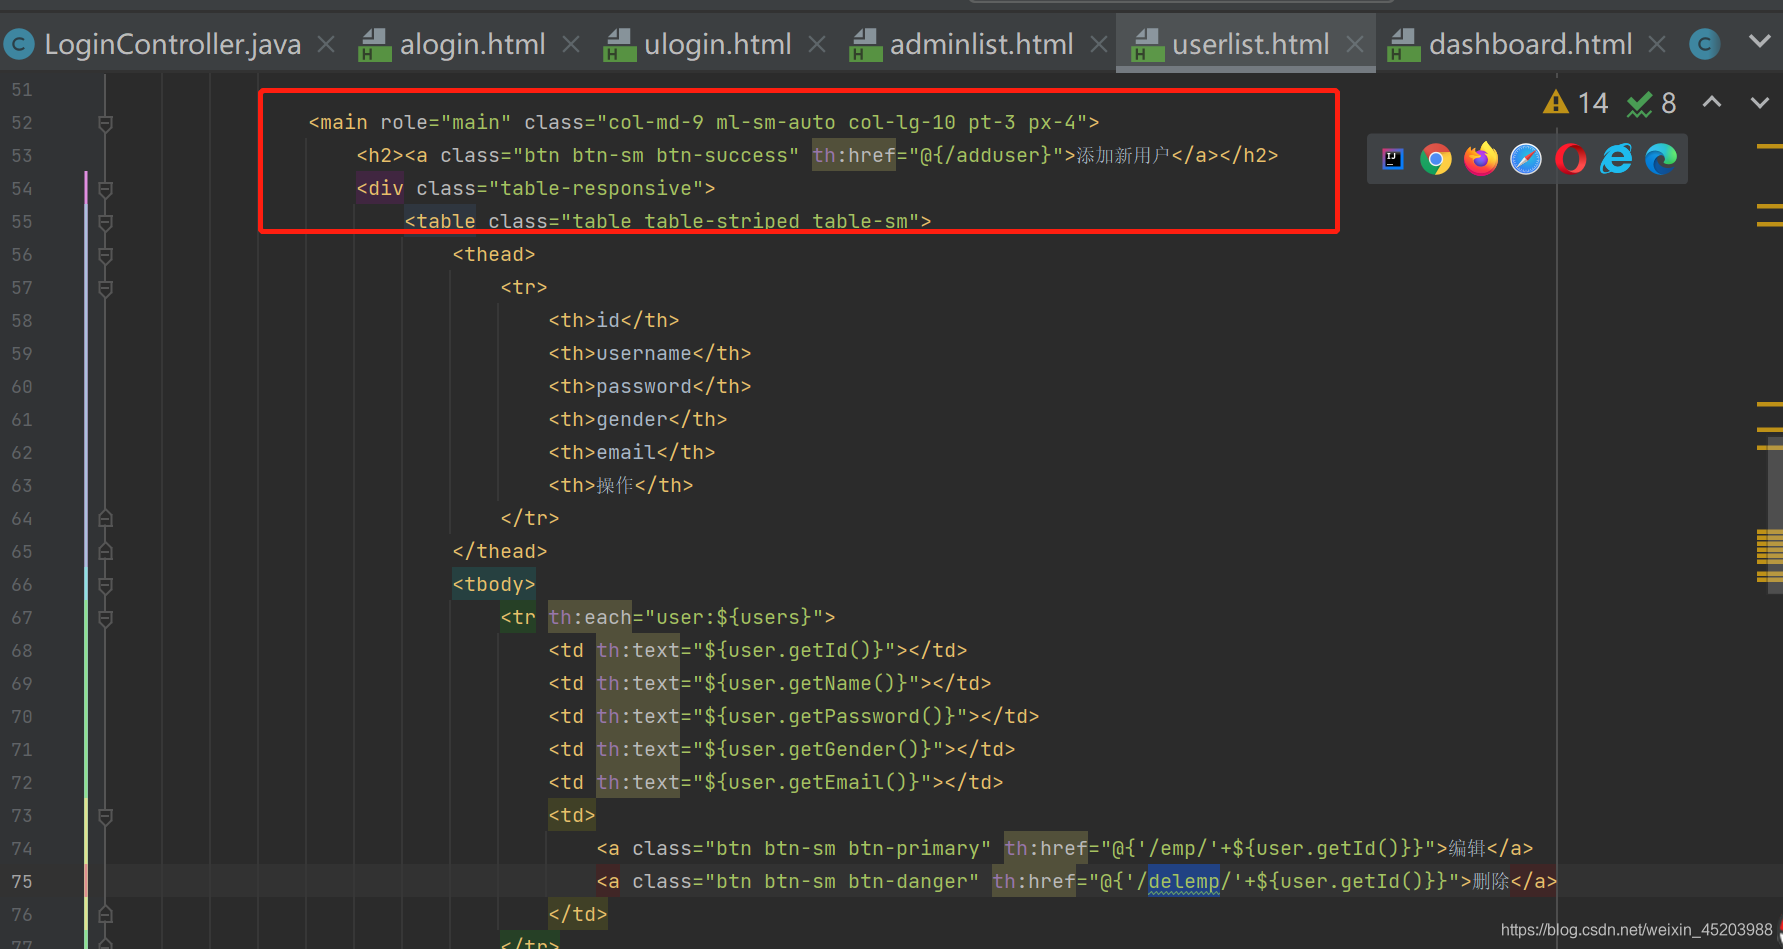Close the adminlist.html tab
1783x949 pixels.
pyautogui.click(x=1099, y=44)
